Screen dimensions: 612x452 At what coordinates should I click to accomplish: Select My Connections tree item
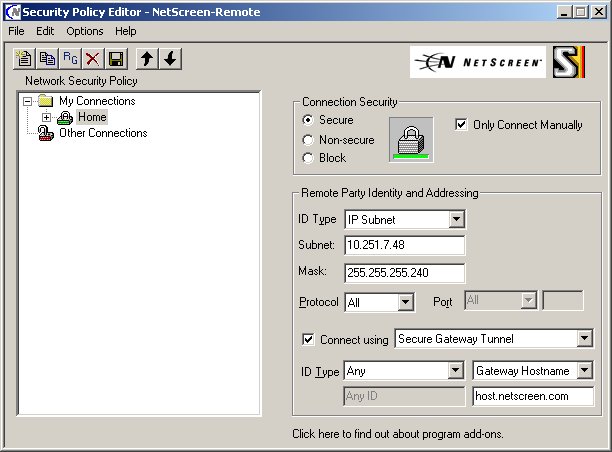[97, 101]
